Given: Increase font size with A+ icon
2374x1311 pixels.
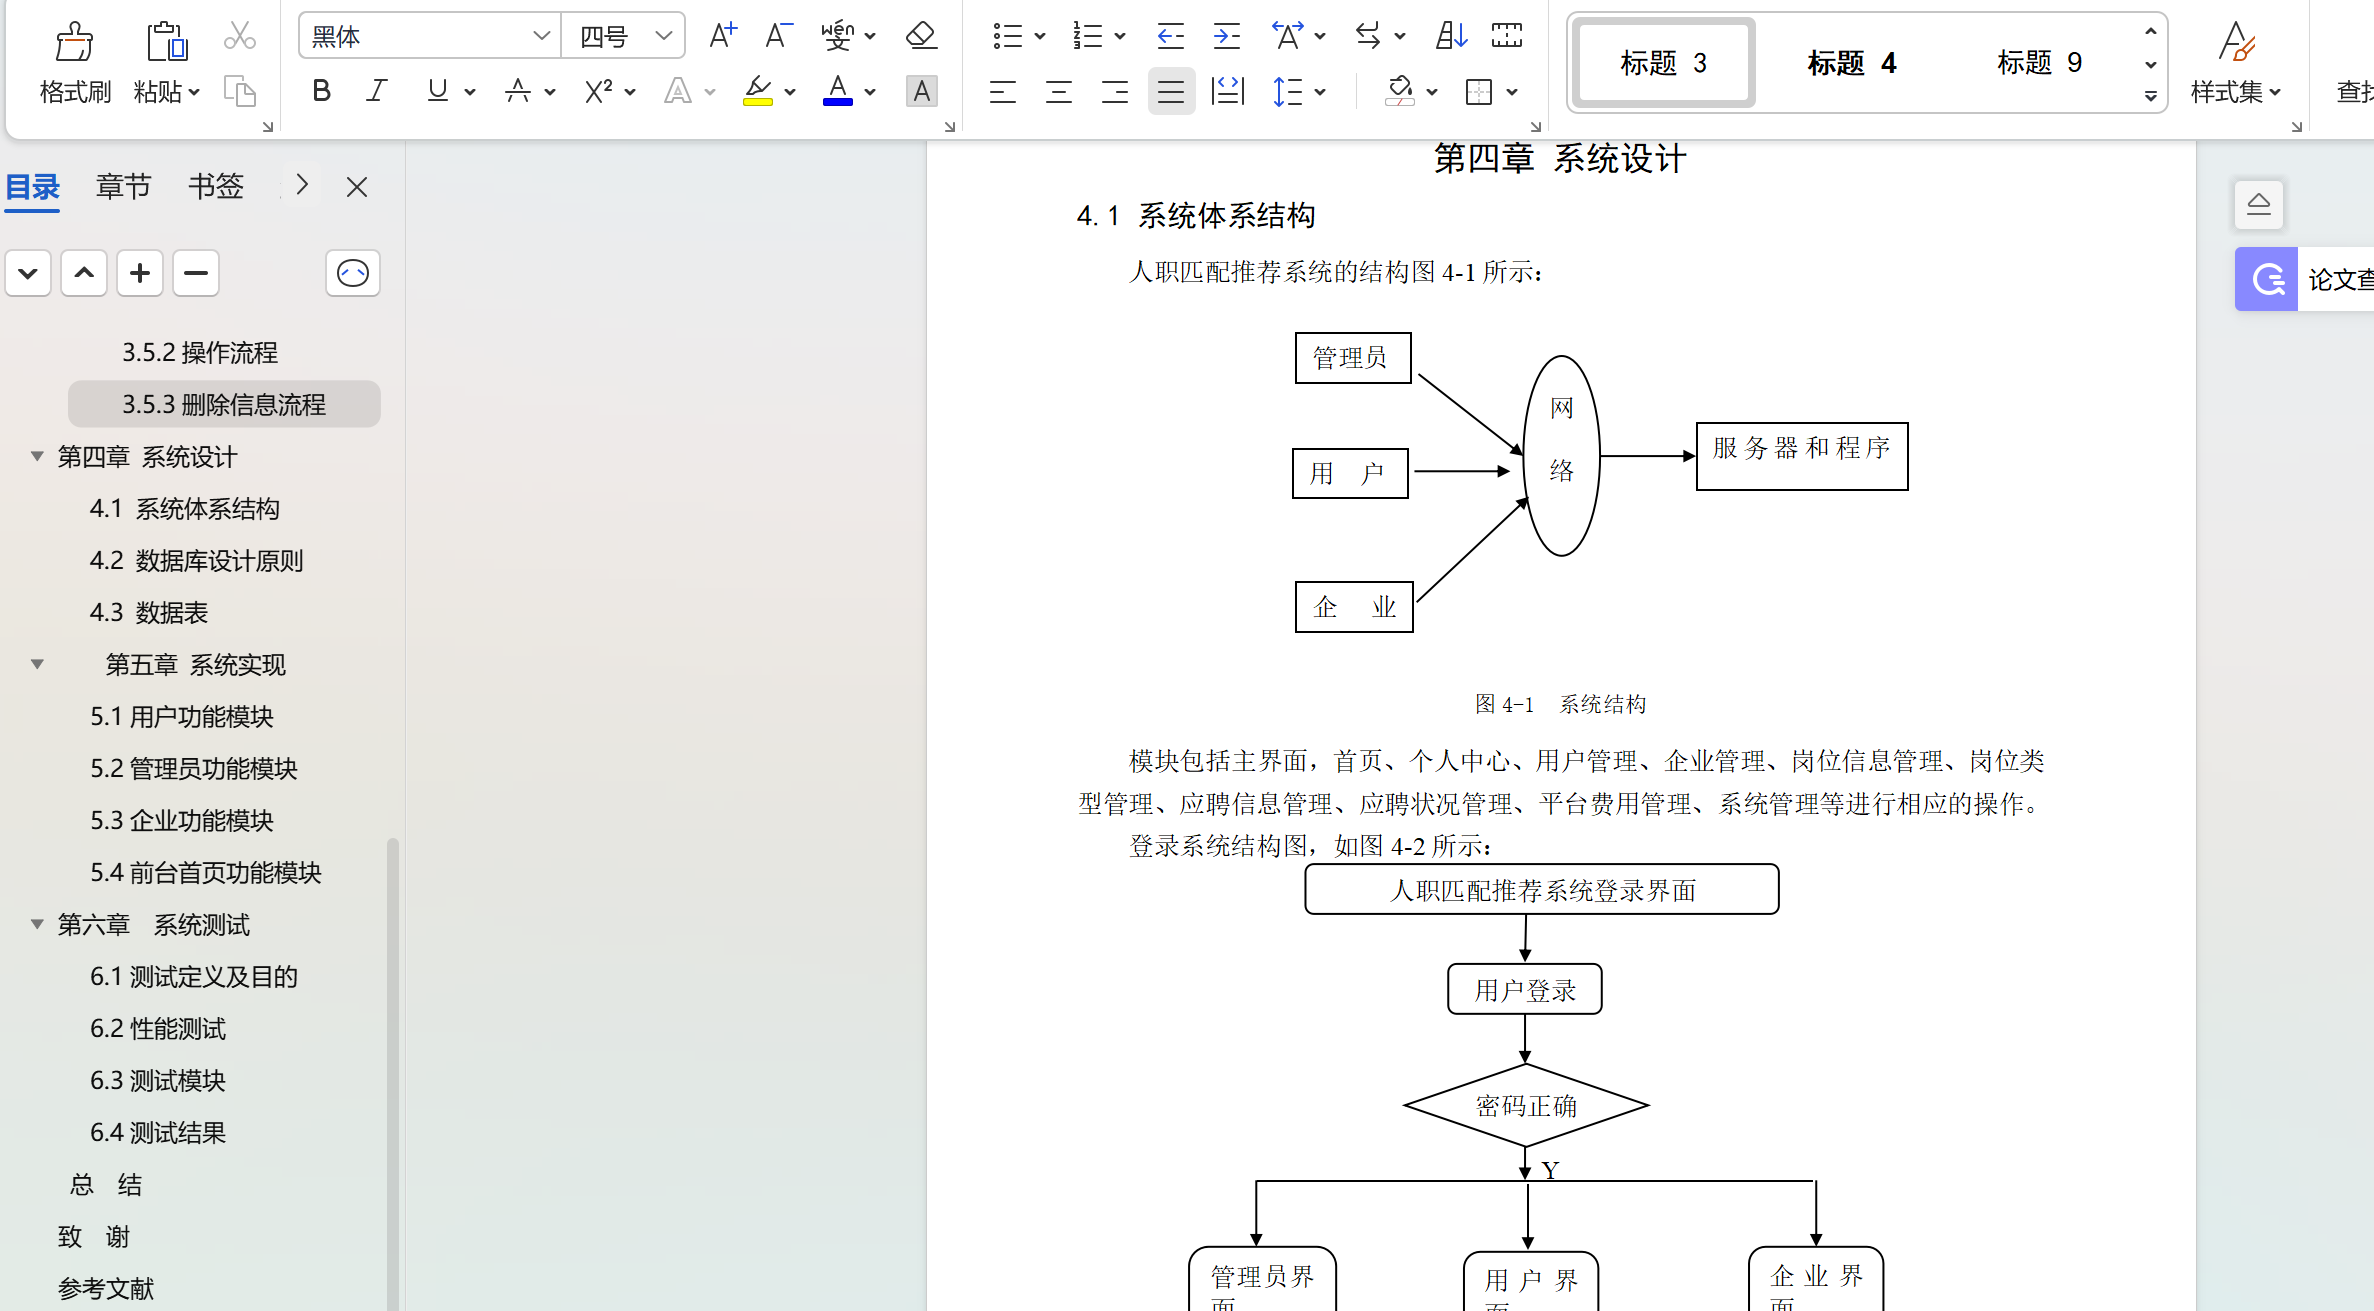Looking at the screenshot, I should coord(722,37).
